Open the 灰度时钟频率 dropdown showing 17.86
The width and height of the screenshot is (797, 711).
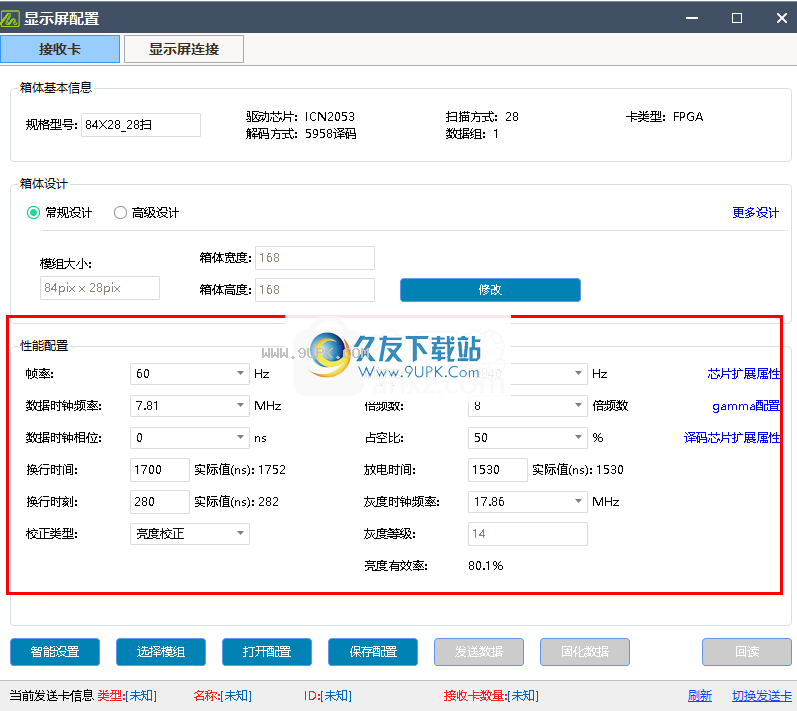coord(528,502)
